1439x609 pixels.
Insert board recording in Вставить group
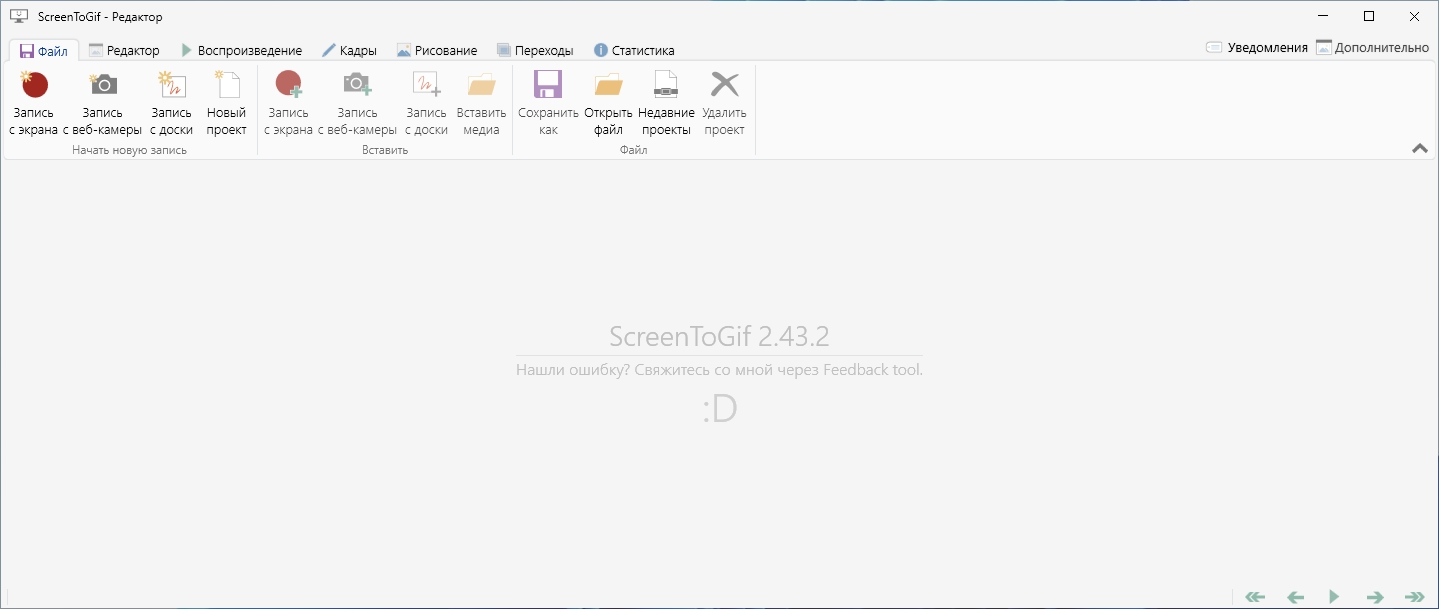click(x=427, y=103)
